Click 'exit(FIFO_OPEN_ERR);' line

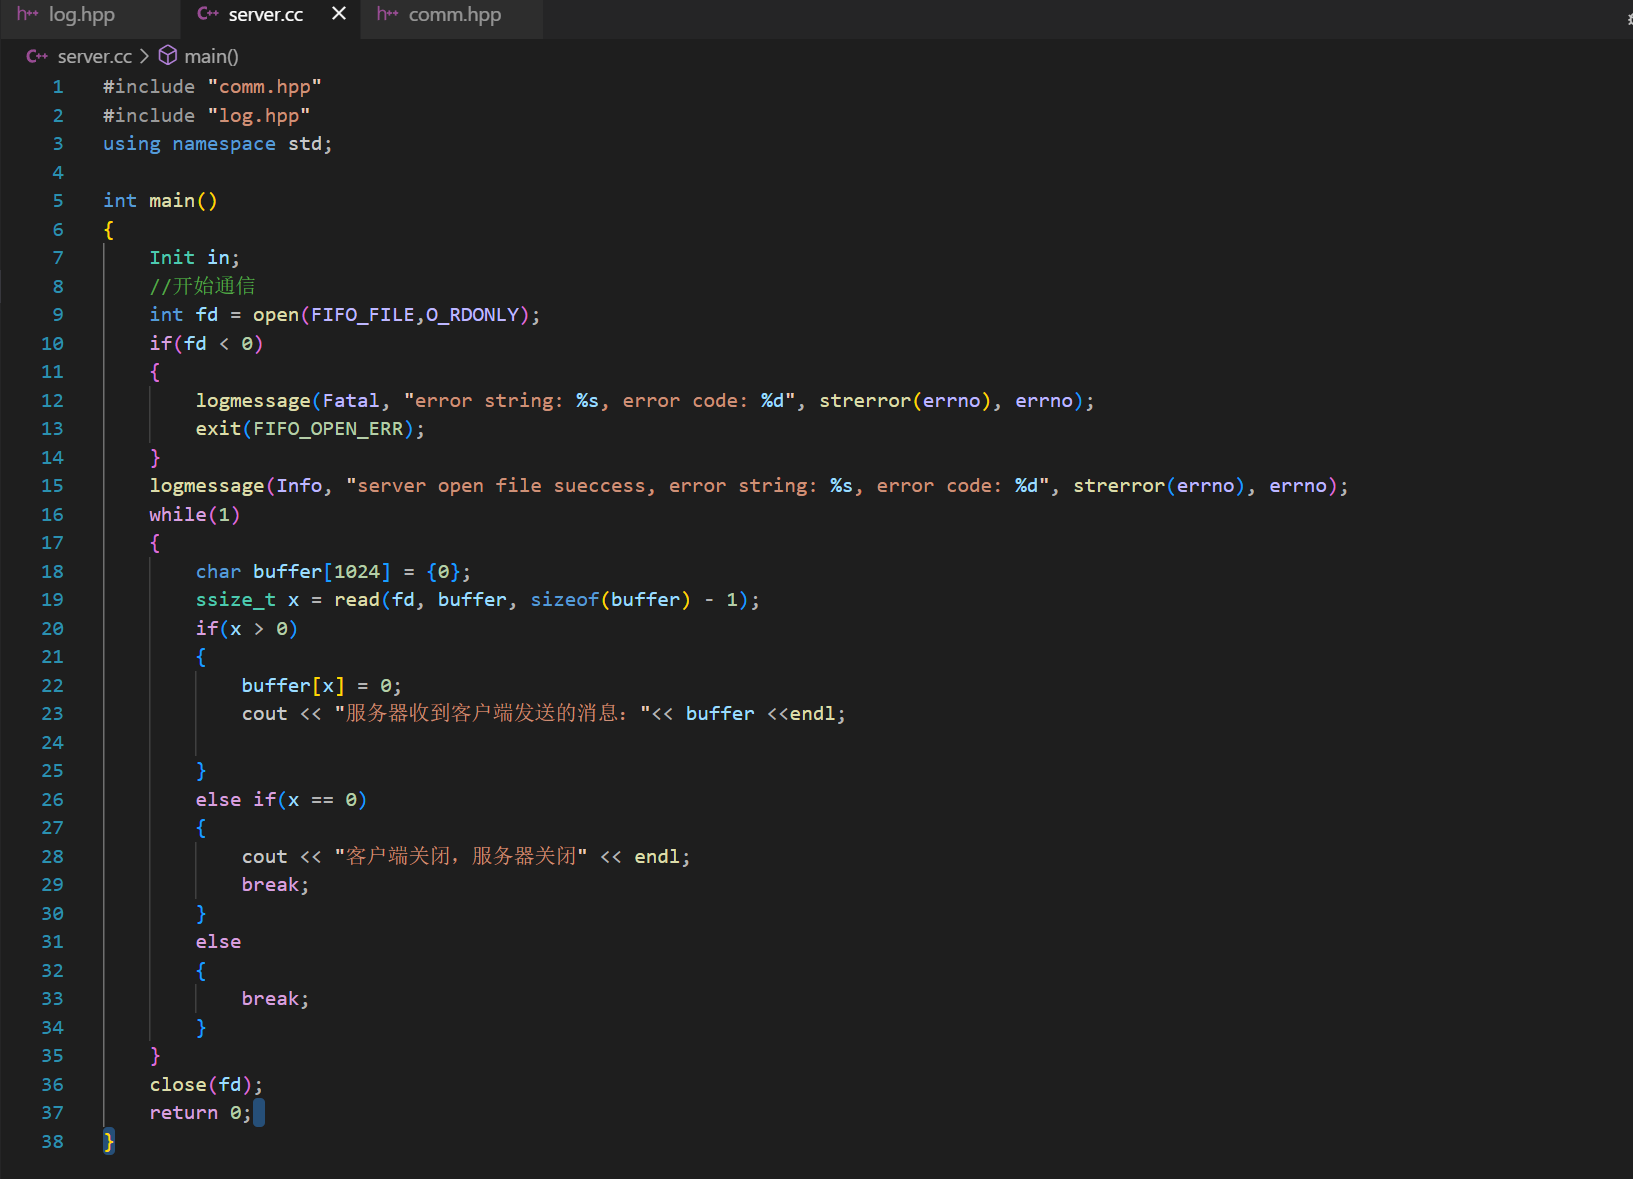point(310,429)
